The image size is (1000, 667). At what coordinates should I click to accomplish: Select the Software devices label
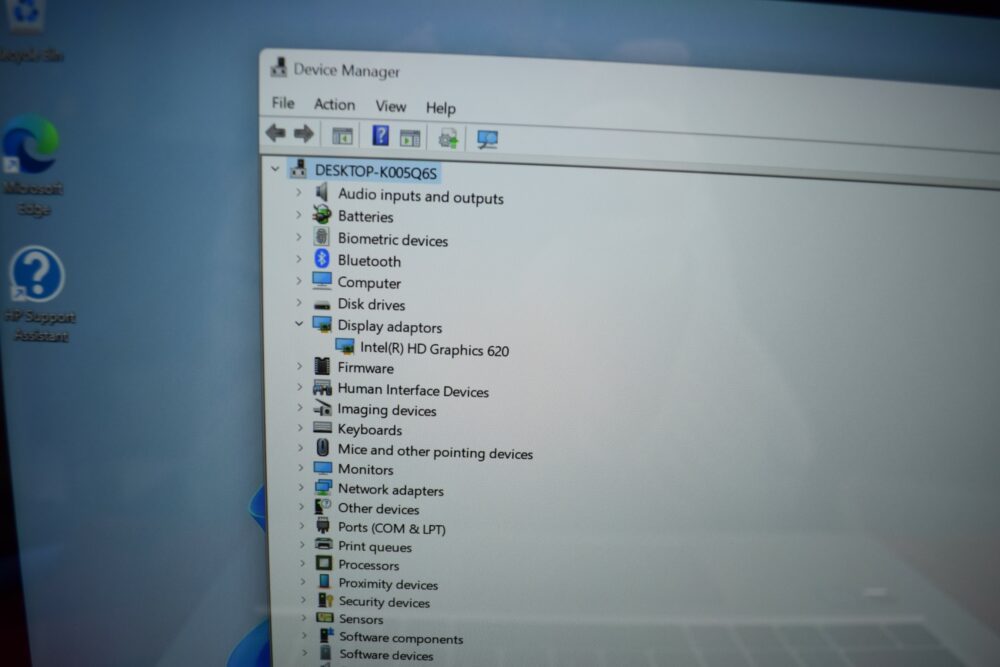point(386,655)
